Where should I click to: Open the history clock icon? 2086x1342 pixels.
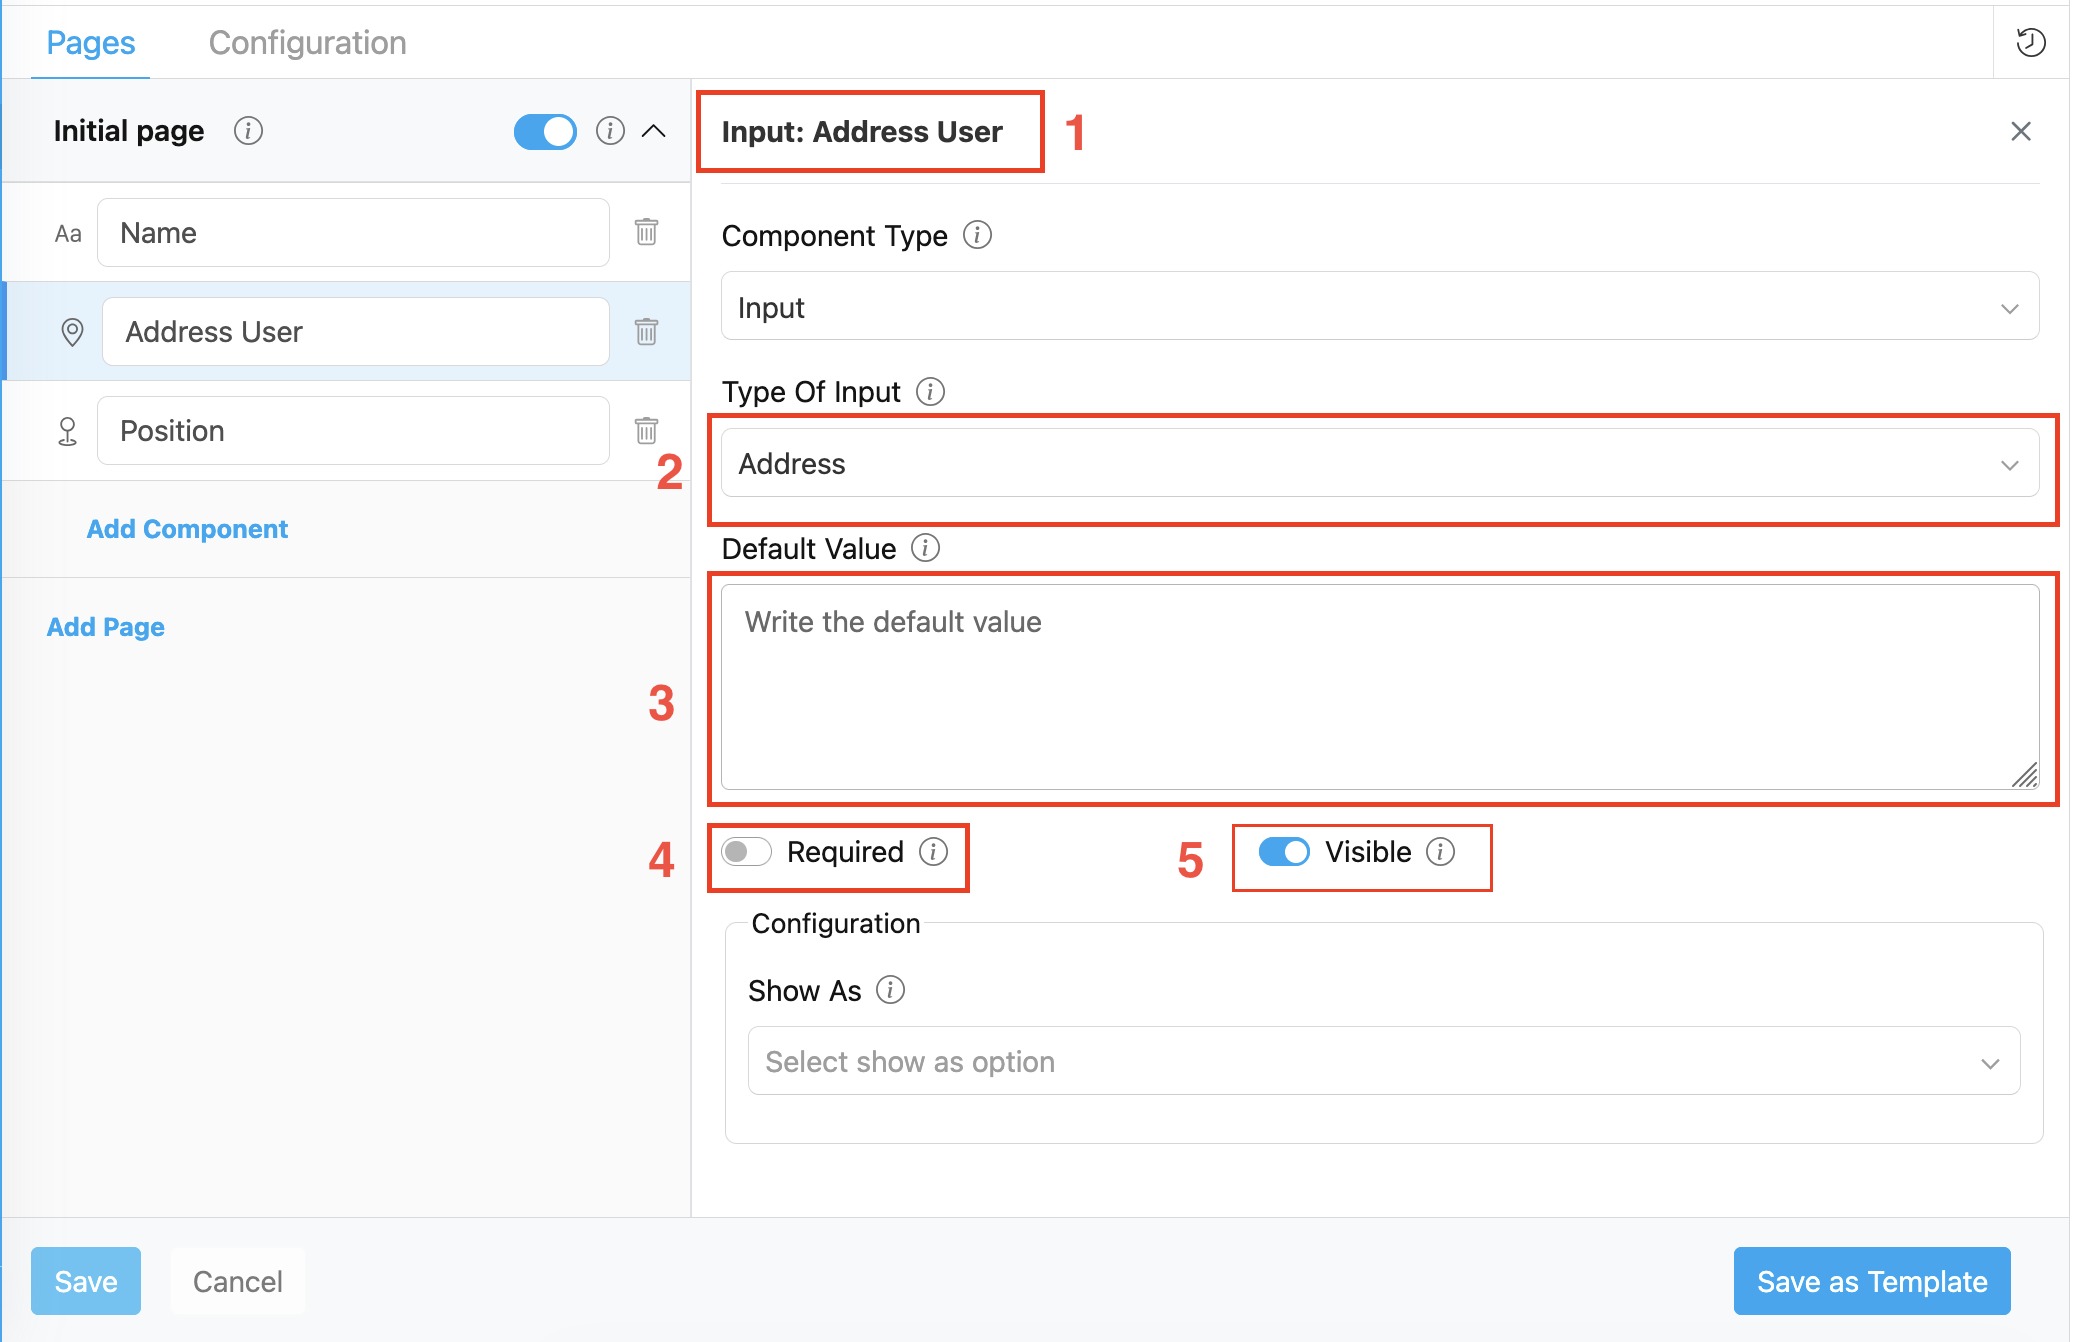pos(2030,43)
